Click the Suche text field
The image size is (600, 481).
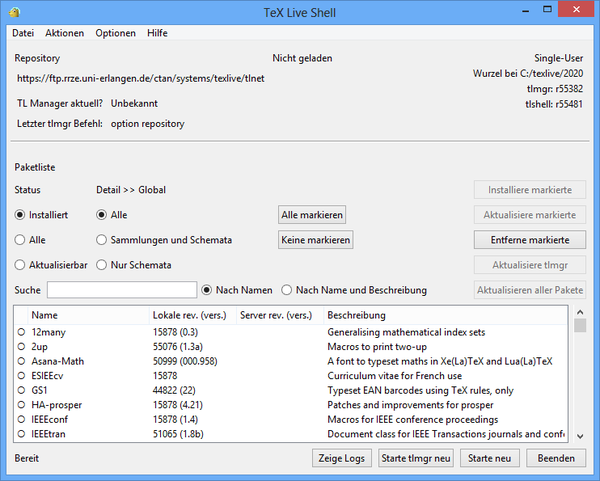(122, 290)
